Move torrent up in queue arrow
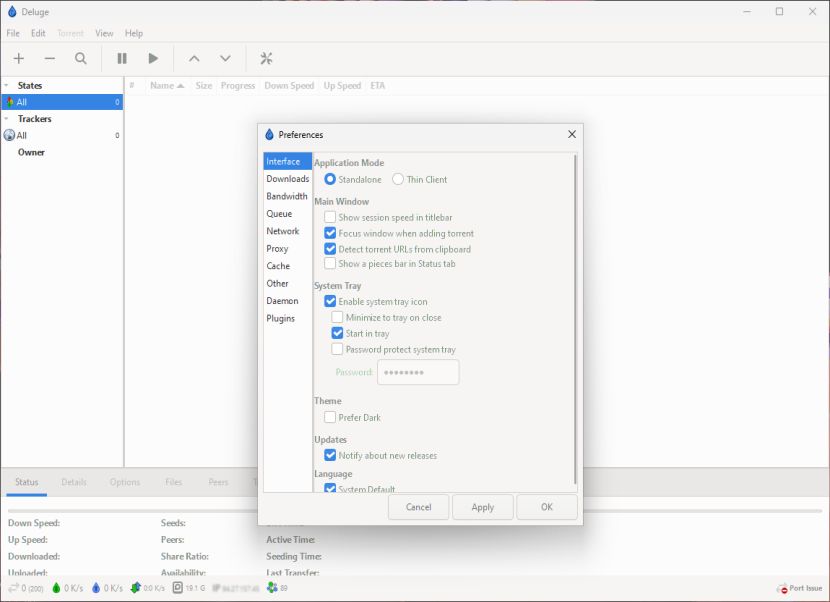830x602 pixels. click(x=194, y=58)
